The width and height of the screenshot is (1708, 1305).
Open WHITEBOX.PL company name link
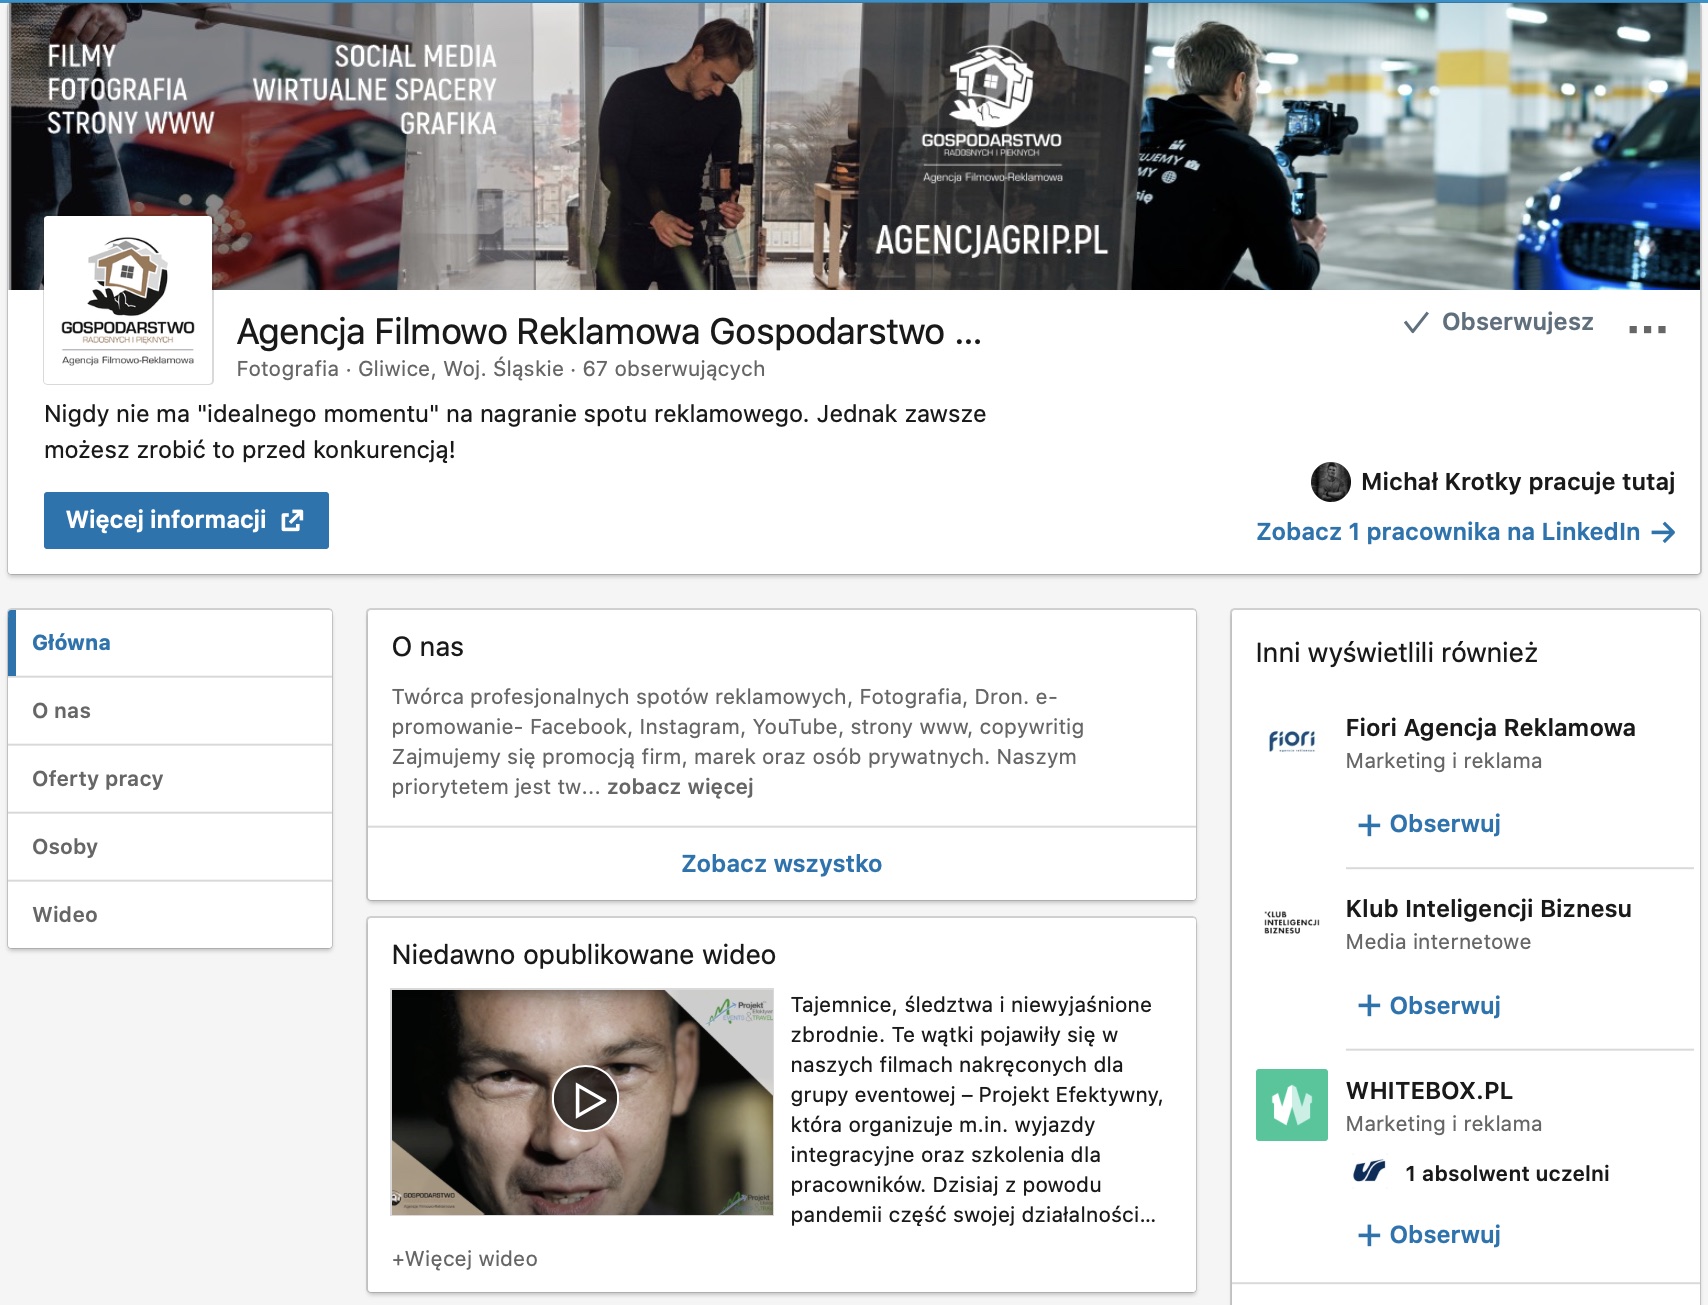1429,1091
